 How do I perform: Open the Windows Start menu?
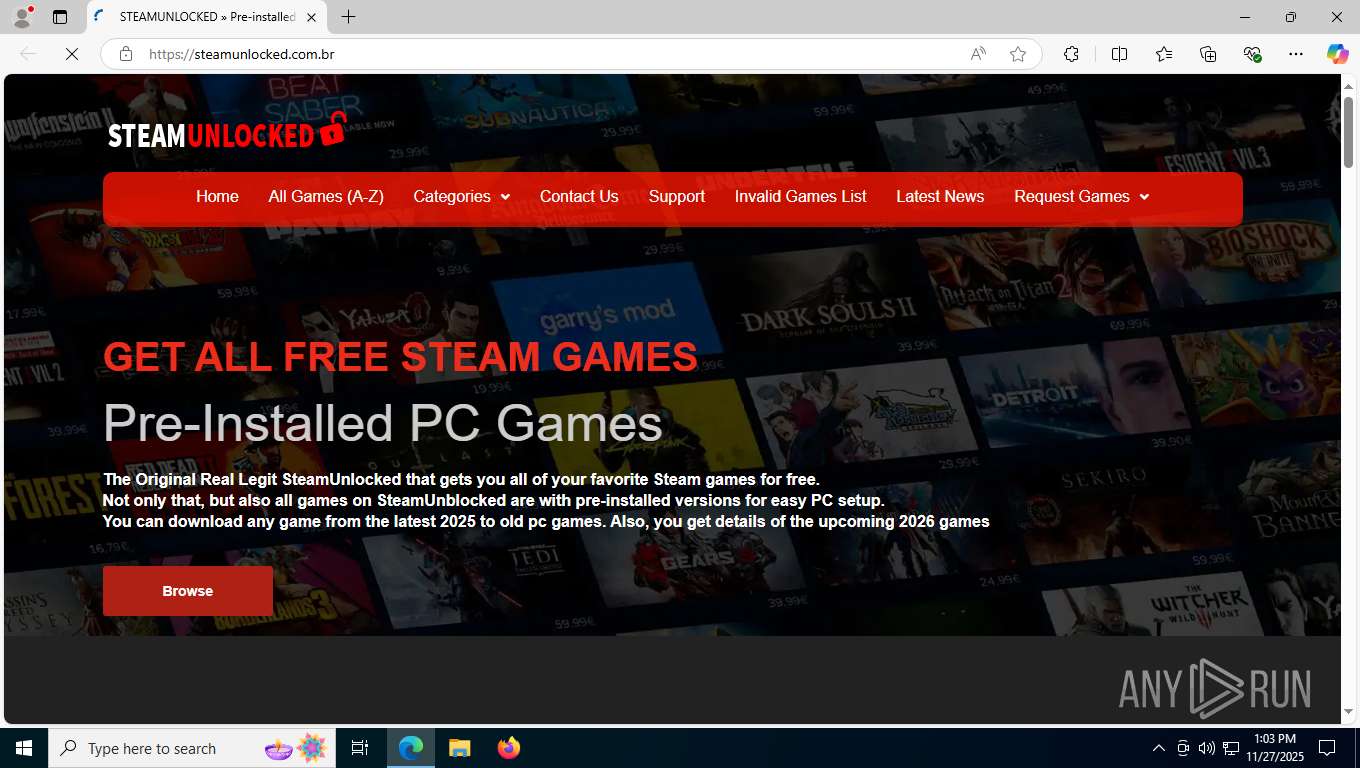[24, 748]
